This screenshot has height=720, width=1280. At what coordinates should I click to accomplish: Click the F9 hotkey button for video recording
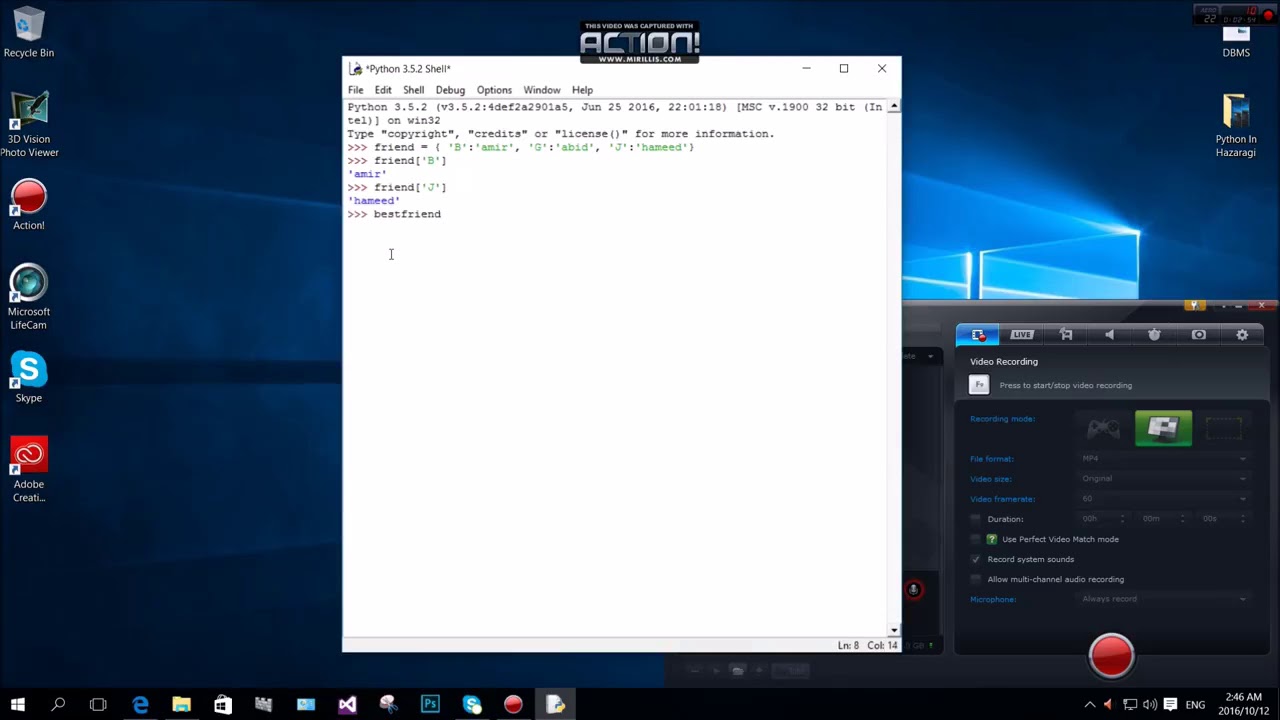(979, 385)
